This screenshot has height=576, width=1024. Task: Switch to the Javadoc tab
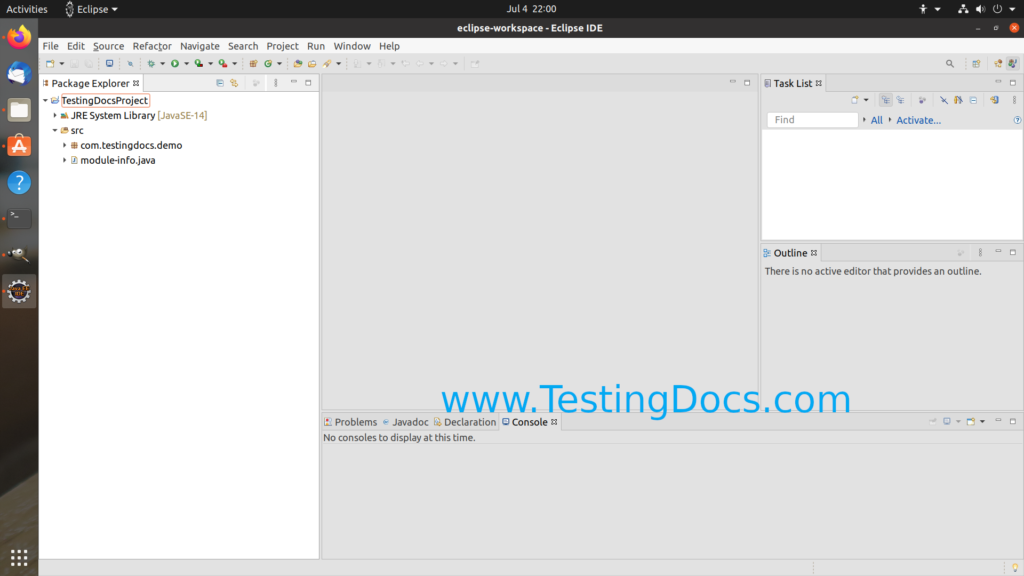pyautogui.click(x=405, y=422)
